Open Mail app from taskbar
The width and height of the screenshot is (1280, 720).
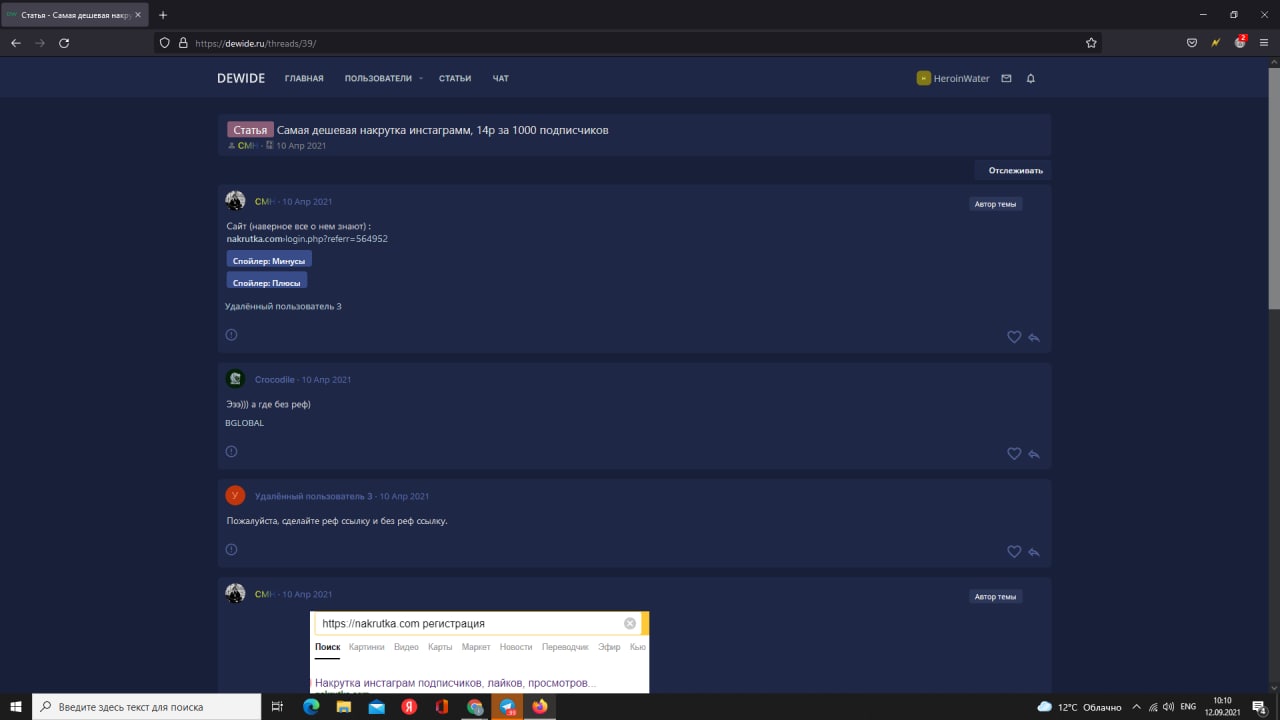[376, 706]
